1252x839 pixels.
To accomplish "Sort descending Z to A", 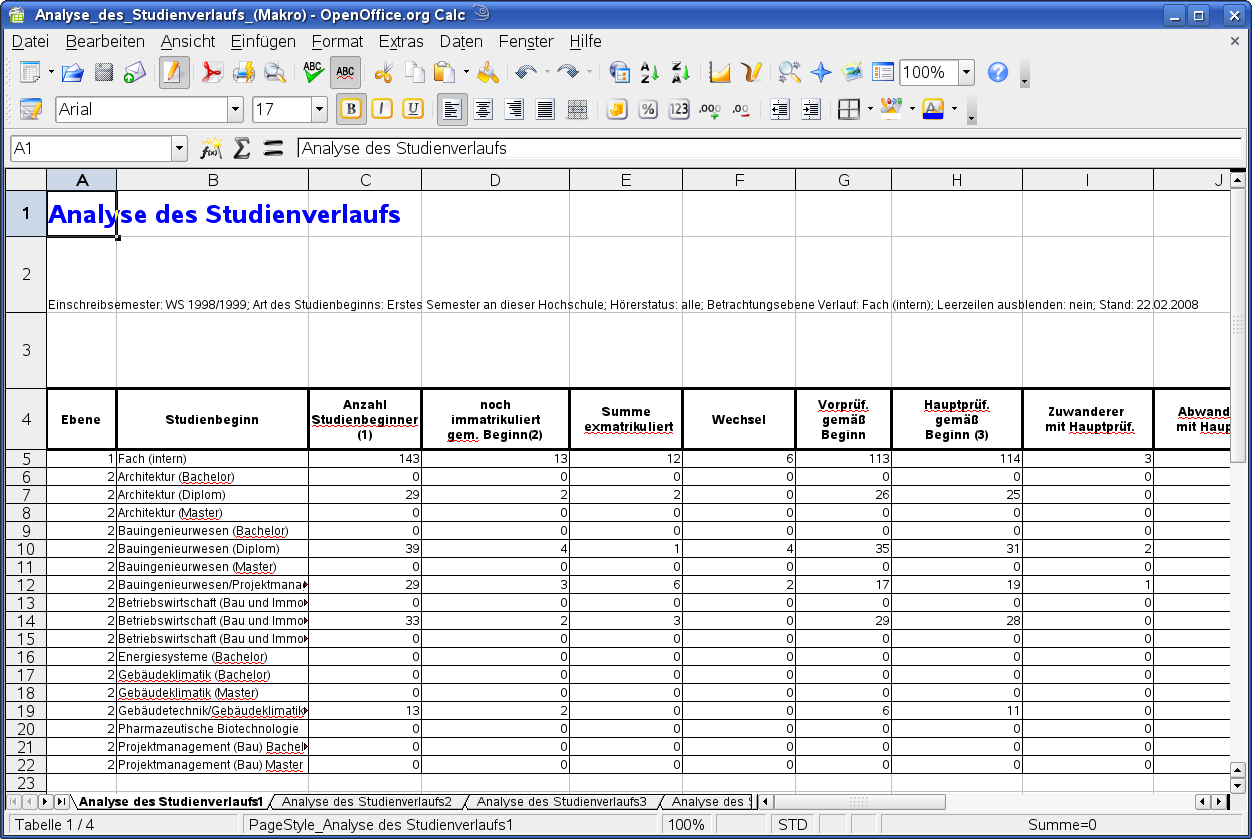I will [x=681, y=72].
